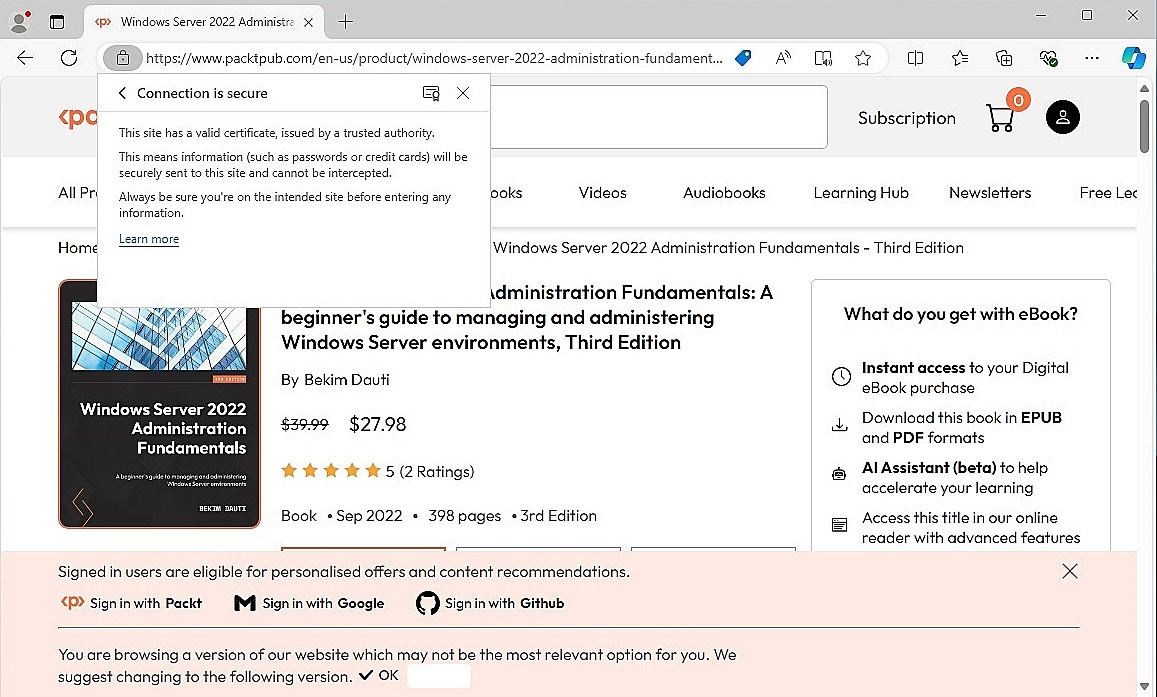Sign in with Packt
1157x697 pixels.
pos(131,603)
